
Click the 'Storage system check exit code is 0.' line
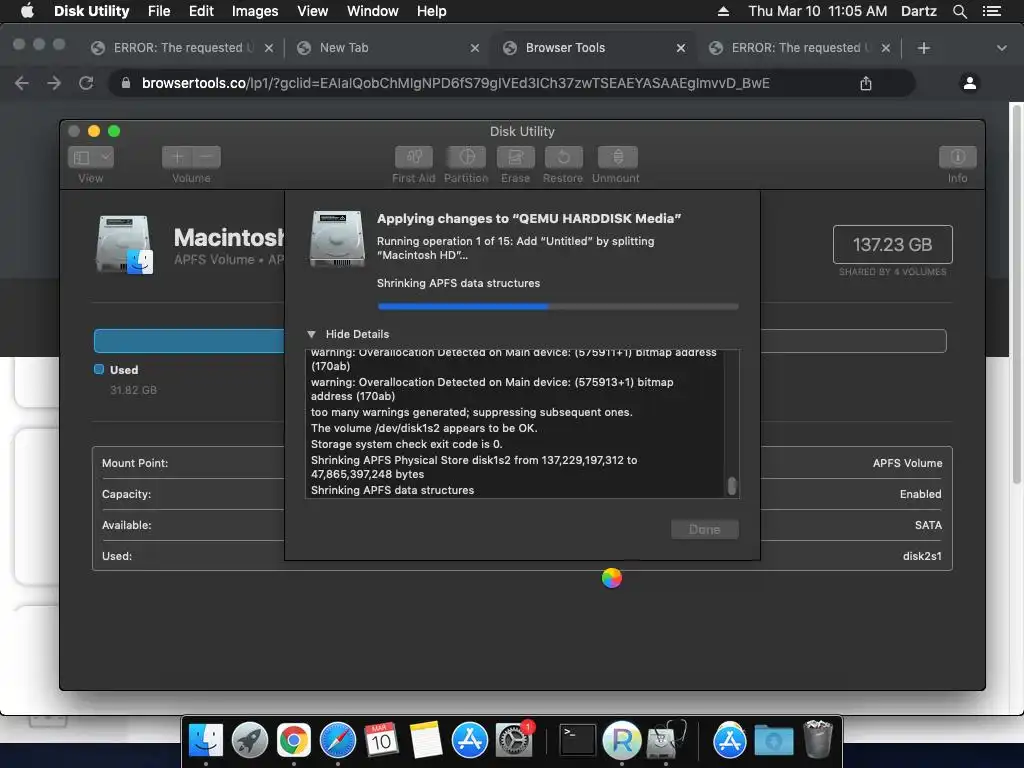(x=406, y=444)
